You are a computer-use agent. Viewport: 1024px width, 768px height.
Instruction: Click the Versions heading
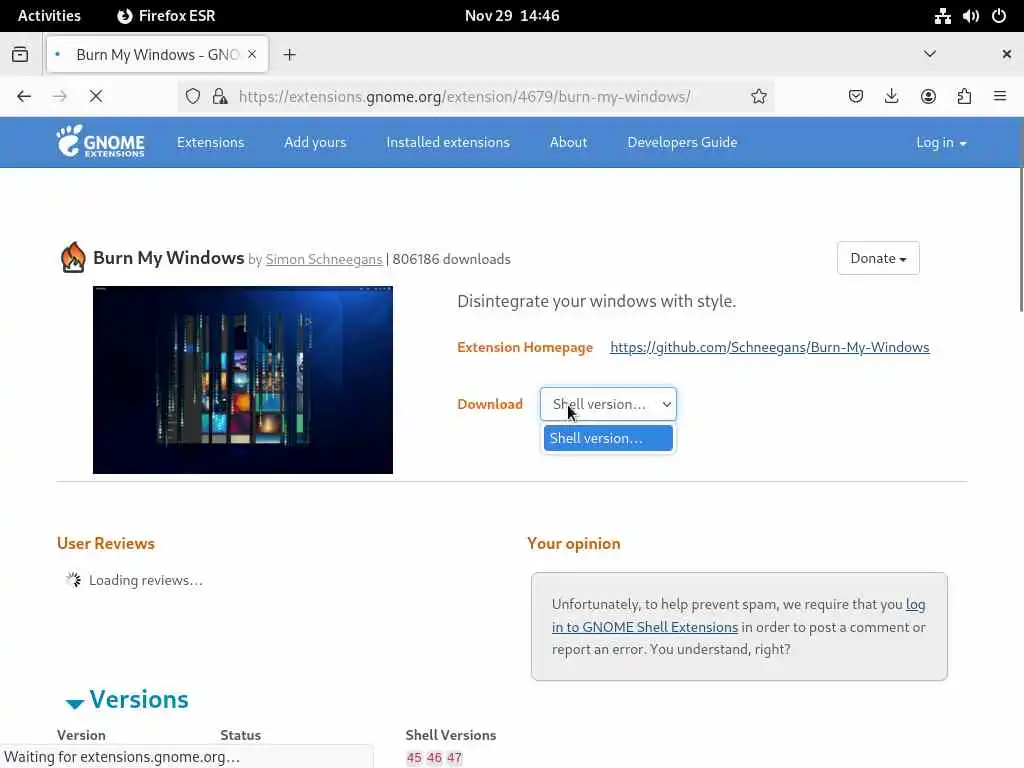point(138,699)
